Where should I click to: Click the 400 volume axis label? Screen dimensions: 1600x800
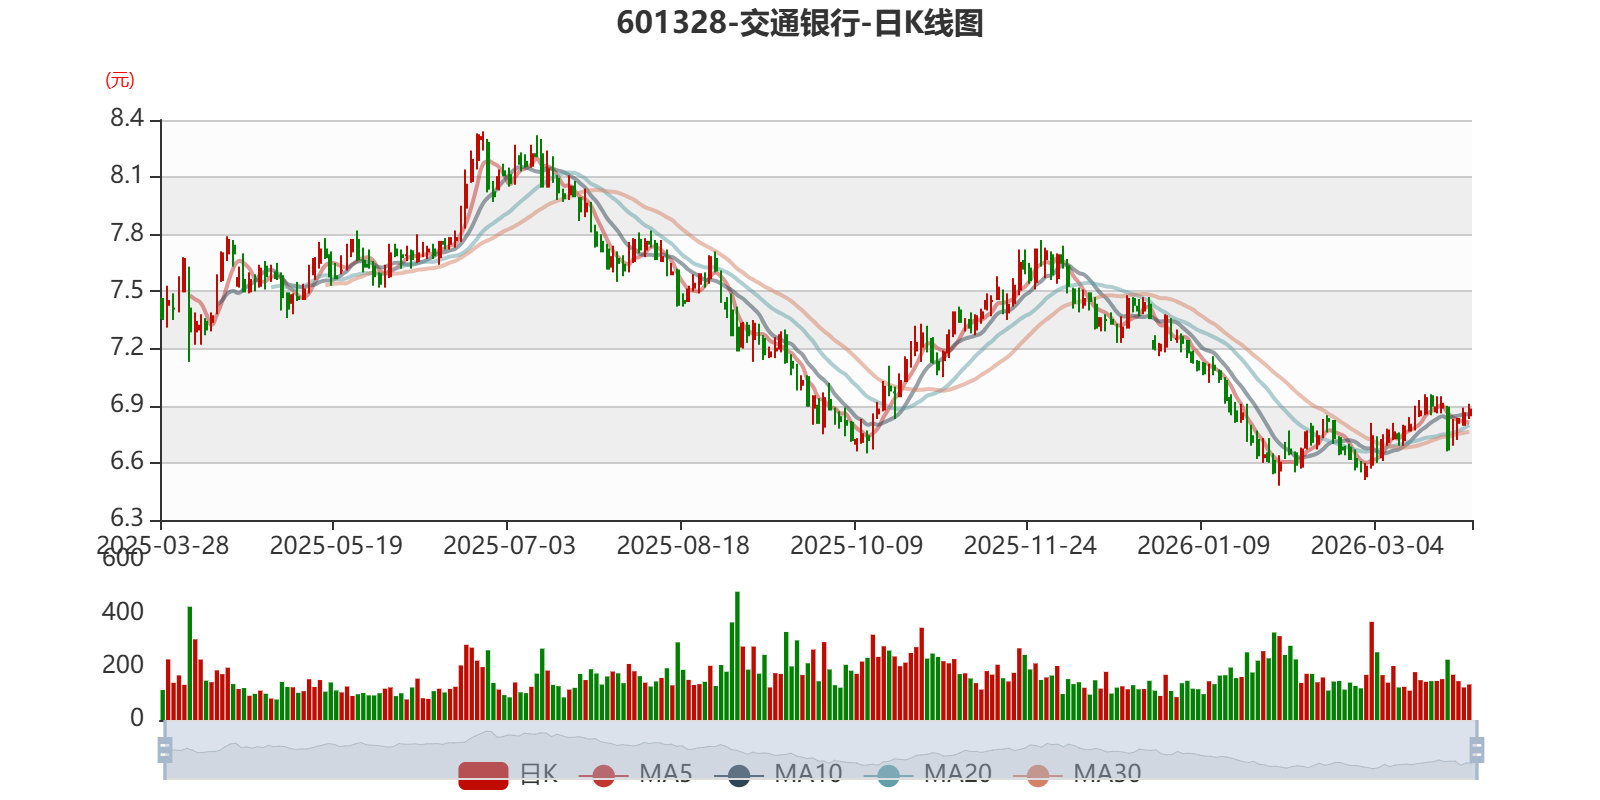(123, 612)
